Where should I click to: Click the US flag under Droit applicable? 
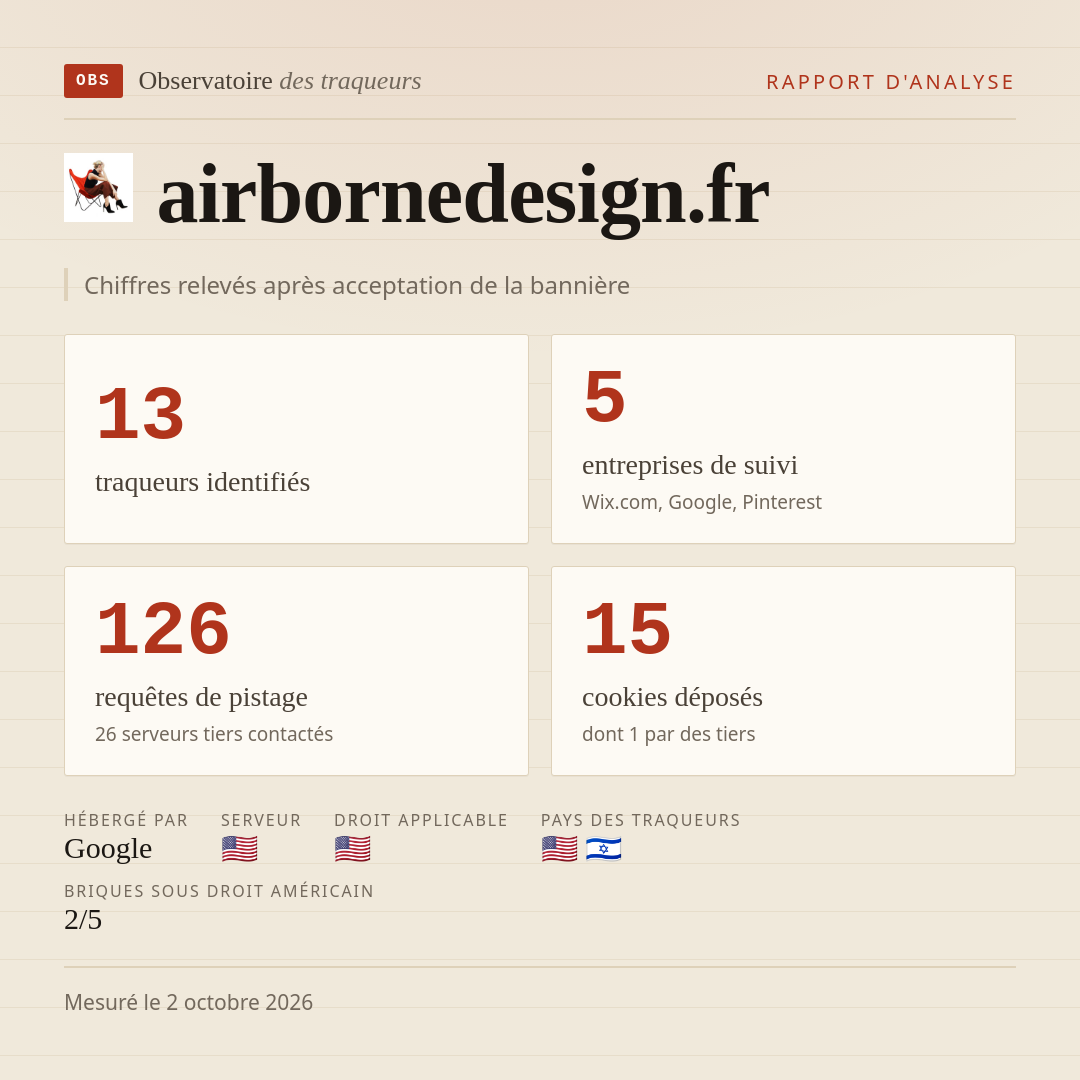coord(353,849)
